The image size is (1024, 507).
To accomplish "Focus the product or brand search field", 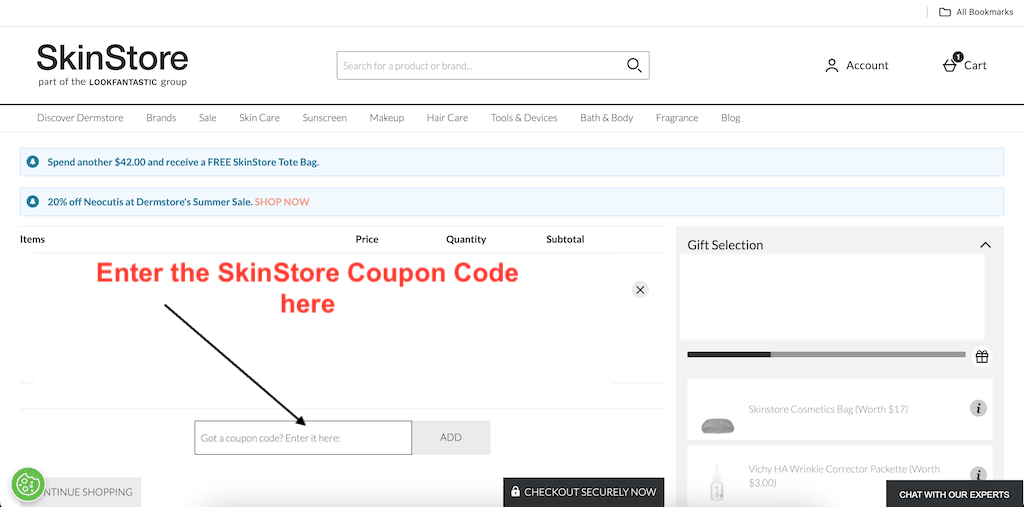I will click(x=493, y=65).
